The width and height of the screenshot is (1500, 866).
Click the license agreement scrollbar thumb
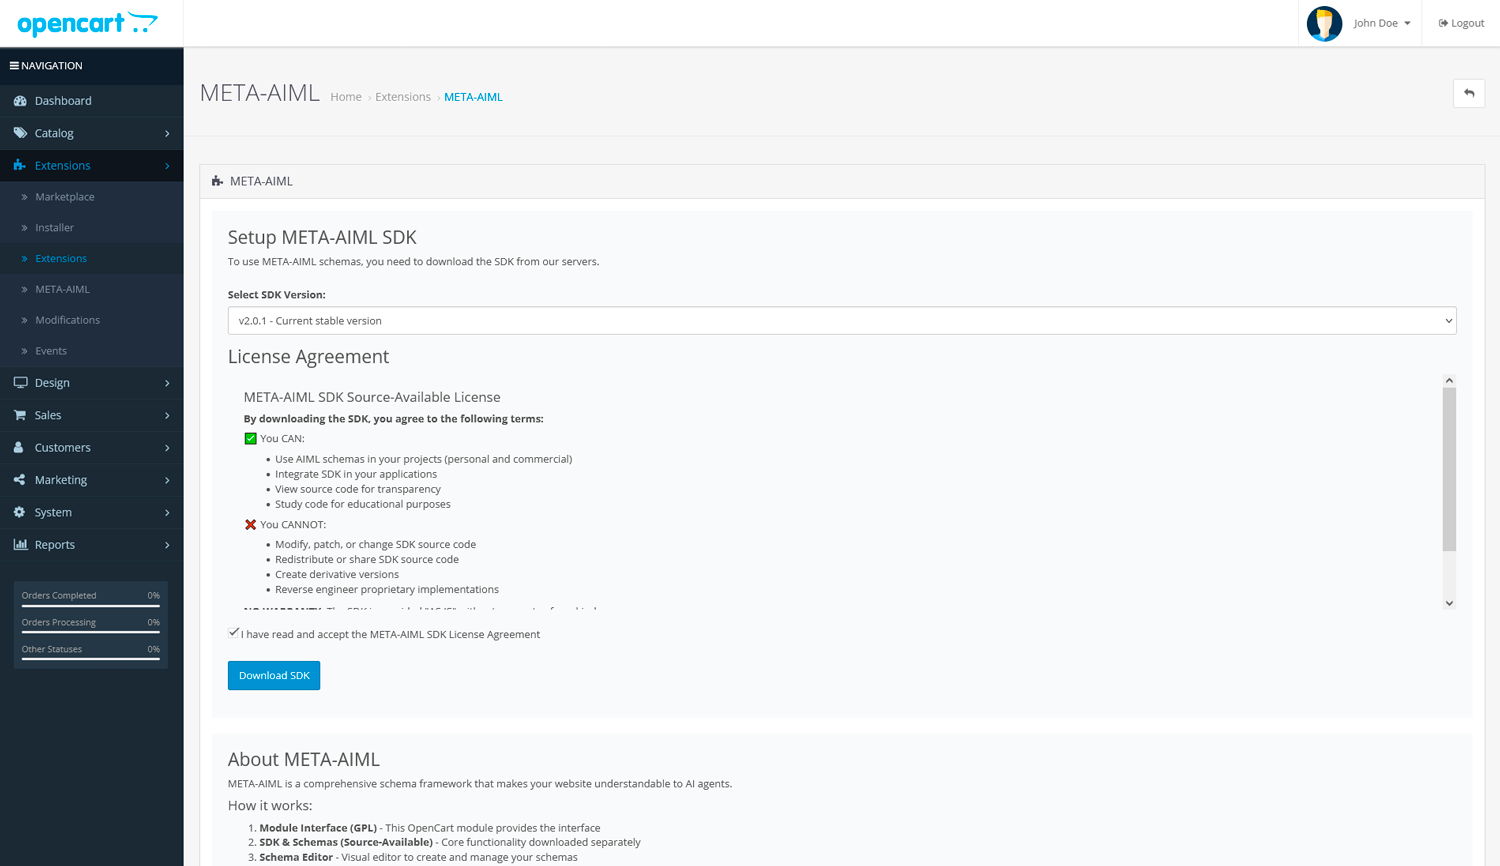[x=1449, y=469]
